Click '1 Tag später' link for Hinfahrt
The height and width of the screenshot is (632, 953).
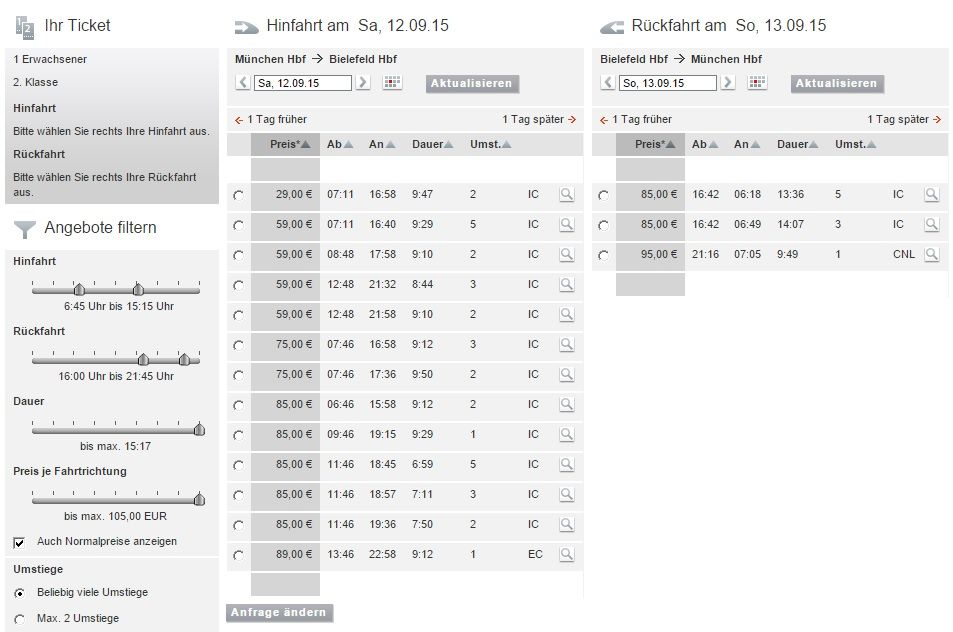pos(539,119)
